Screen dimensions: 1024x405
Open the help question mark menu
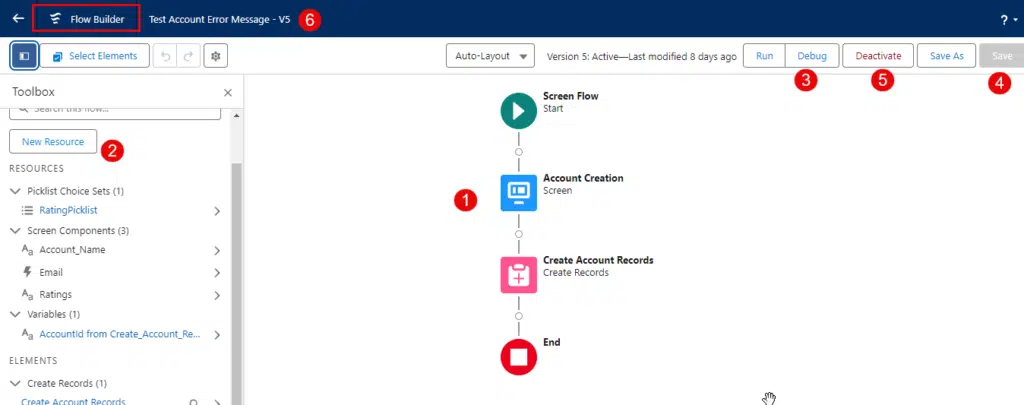[x=1008, y=20]
